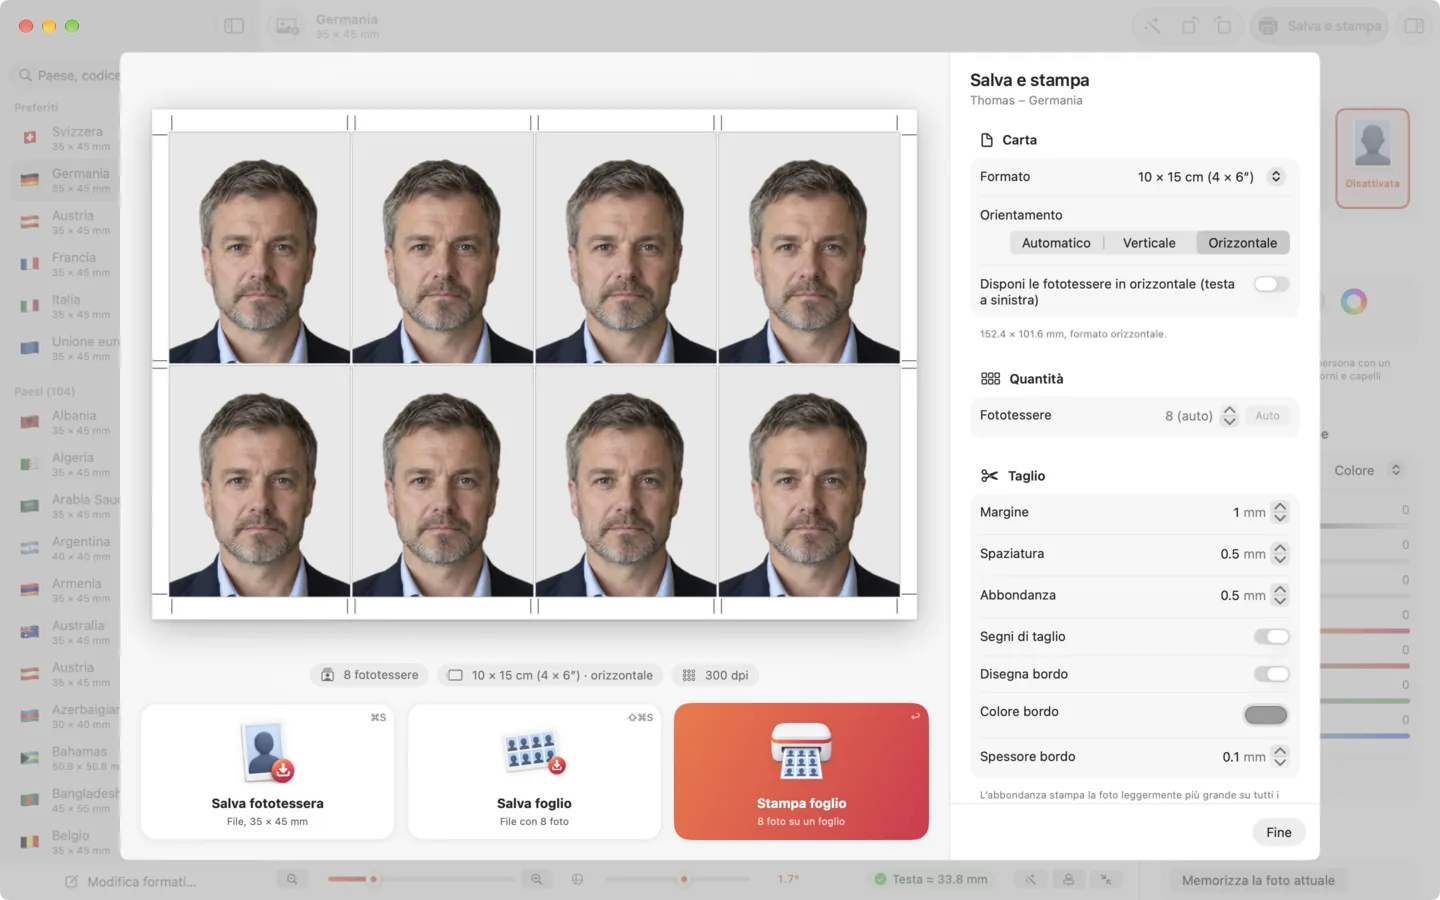Click the scissors icon beside Taglio
The width and height of the screenshot is (1440, 900).
pyautogui.click(x=989, y=476)
